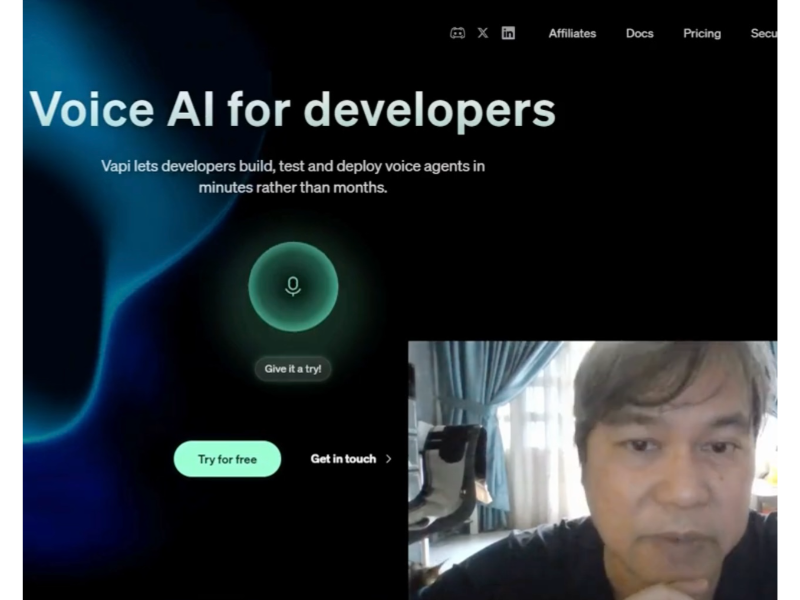The image size is (800, 600).
Task: Follow the Get in touch link
Action: tap(343, 459)
